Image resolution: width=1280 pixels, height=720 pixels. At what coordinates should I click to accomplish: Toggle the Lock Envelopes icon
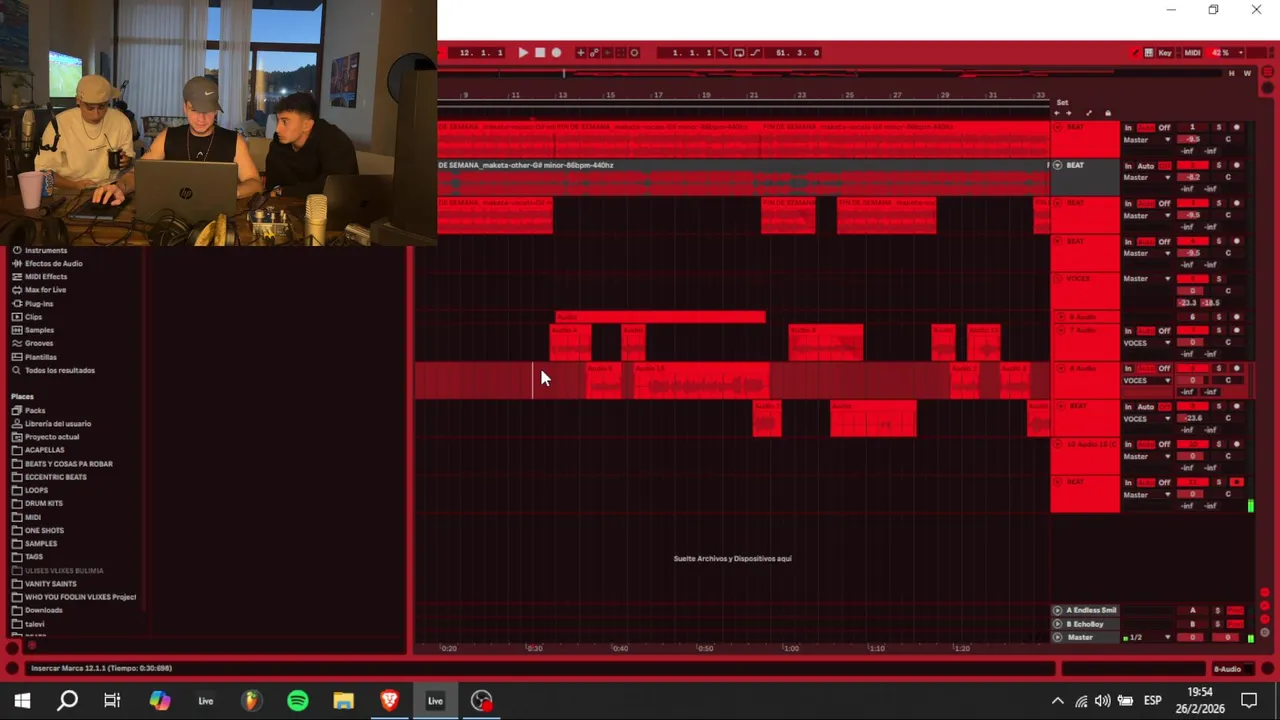(1108, 113)
